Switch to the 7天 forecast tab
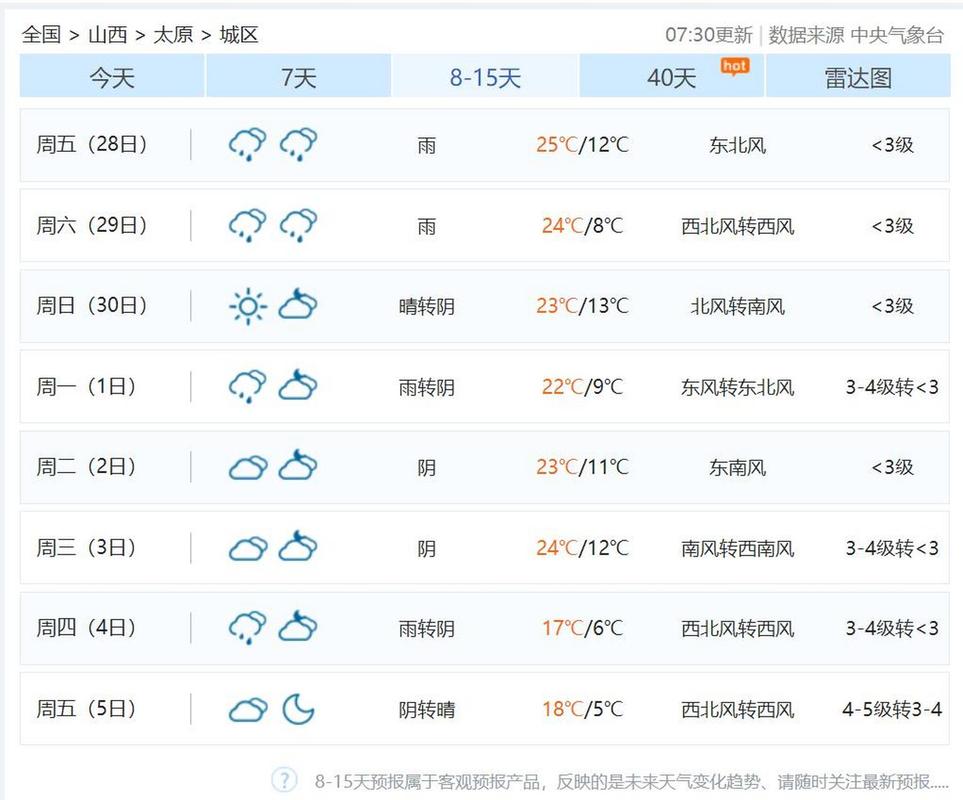This screenshot has height=800, width=963. click(298, 76)
